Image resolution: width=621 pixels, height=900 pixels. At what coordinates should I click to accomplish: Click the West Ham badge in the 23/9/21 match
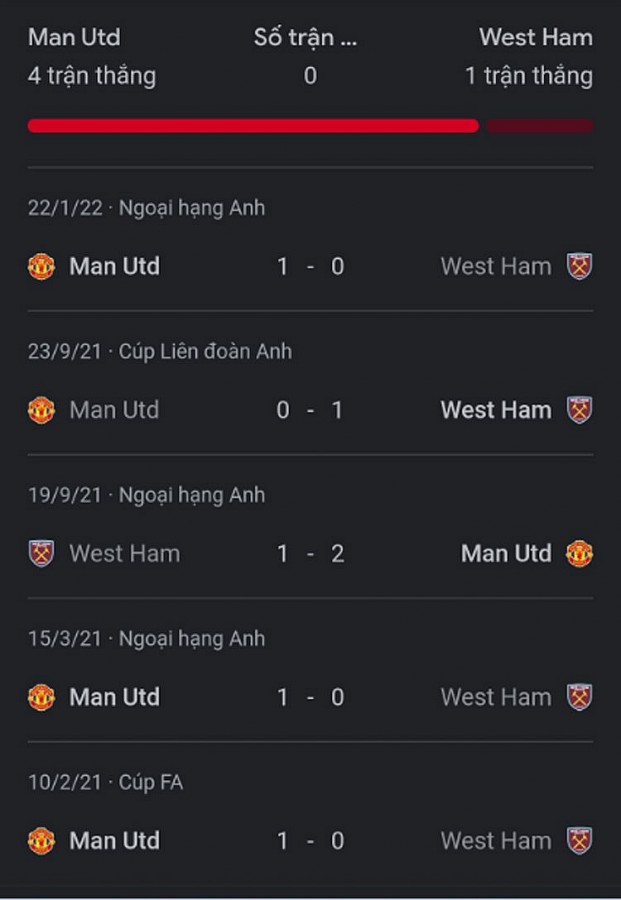pos(578,410)
